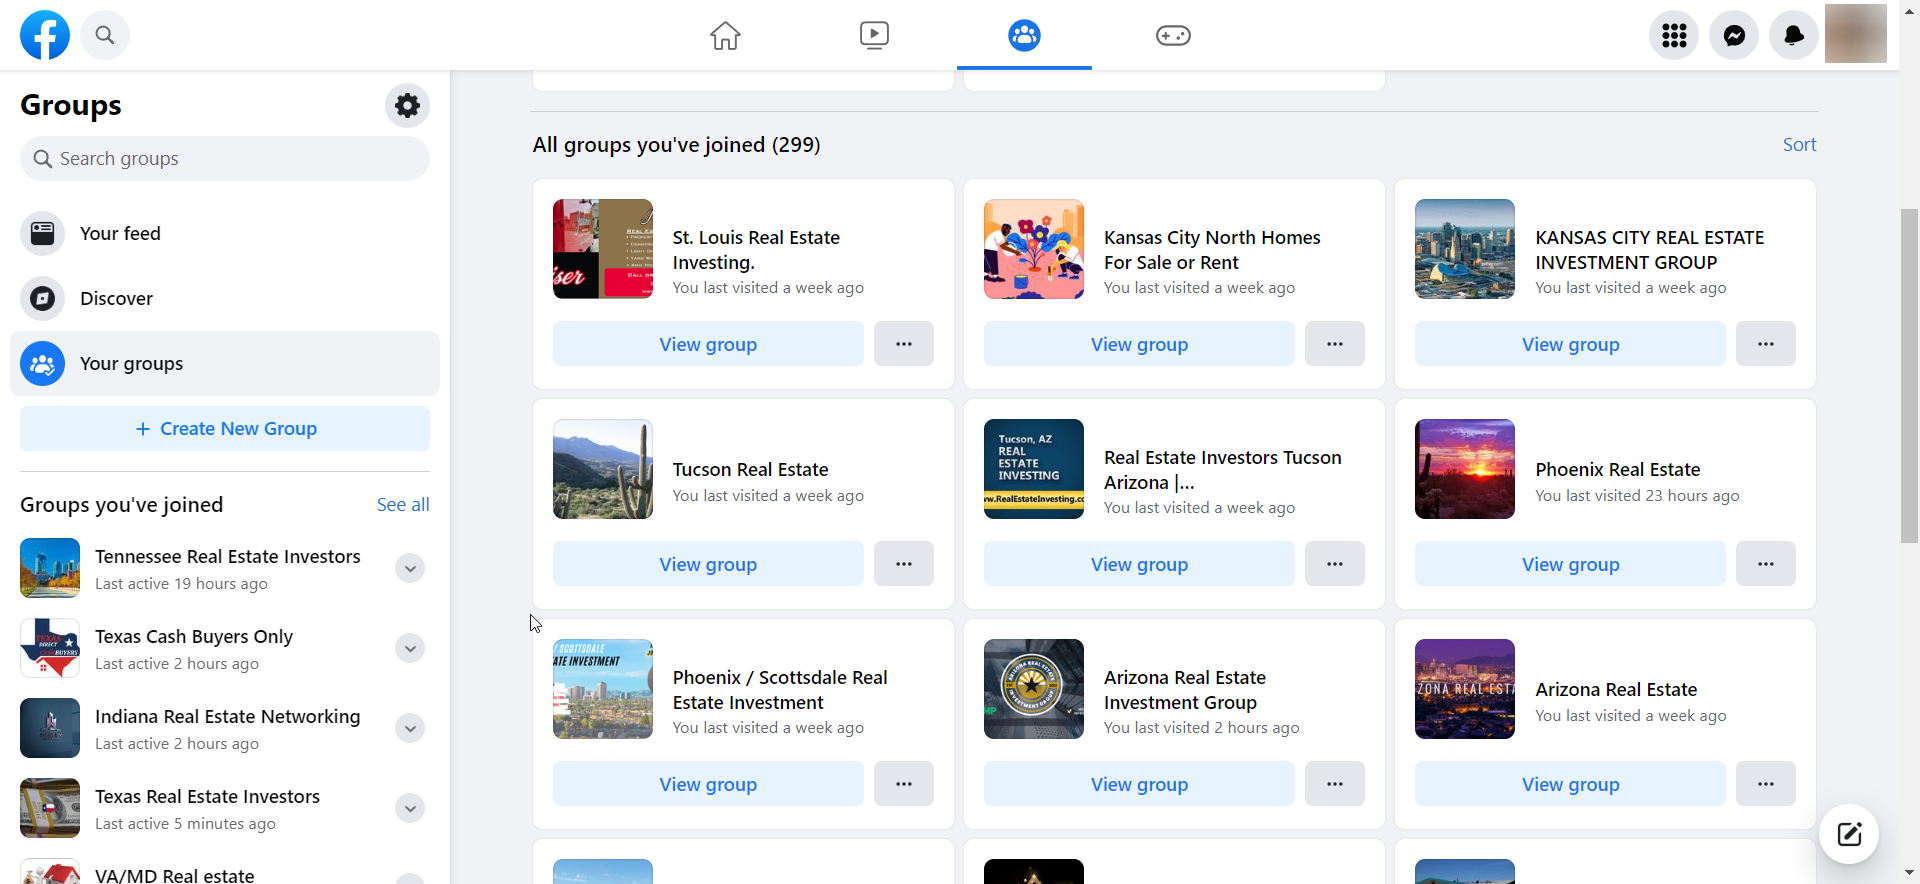Open Groups settings gear icon
1920x884 pixels.
tap(407, 105)
